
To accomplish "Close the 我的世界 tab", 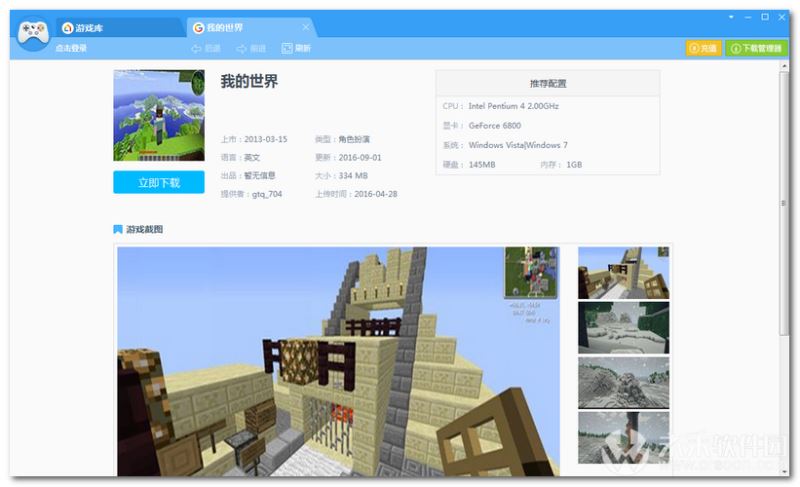I will [x=306, y=27].
